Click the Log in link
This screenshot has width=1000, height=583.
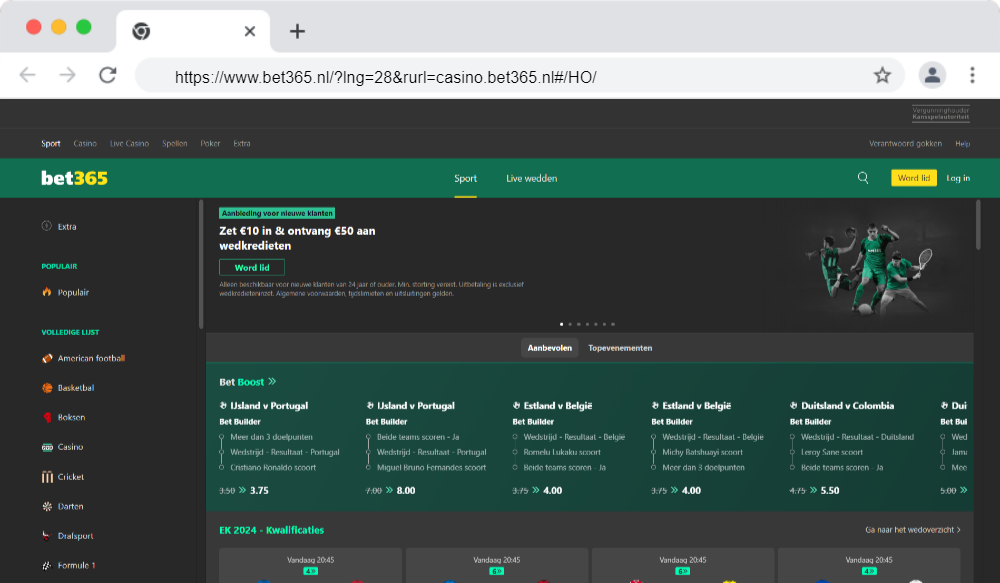coord(958,178)
